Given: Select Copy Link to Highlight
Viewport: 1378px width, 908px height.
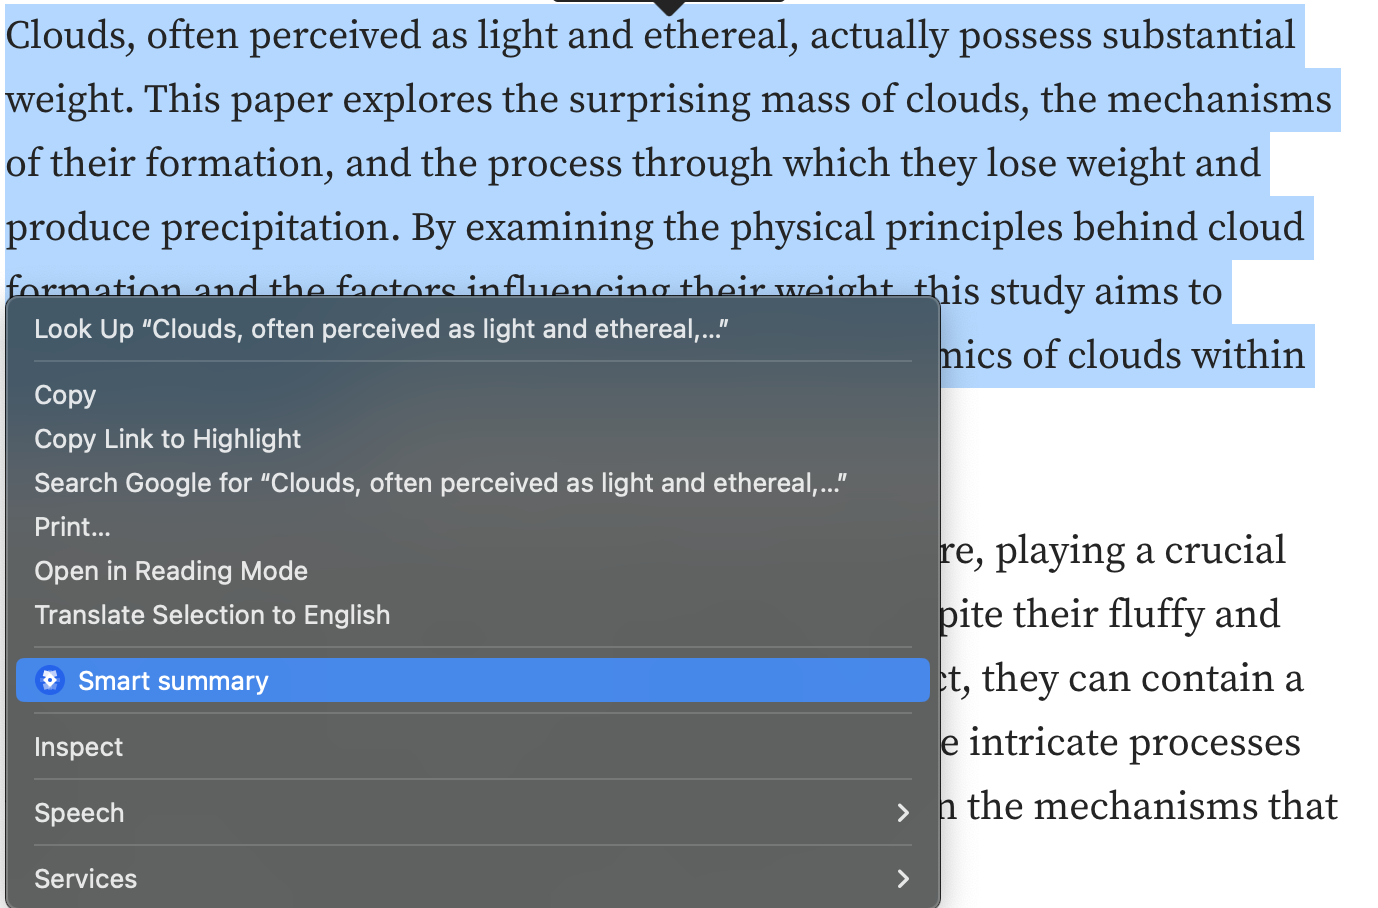Looking at the screenshot, I should [167, 438].
